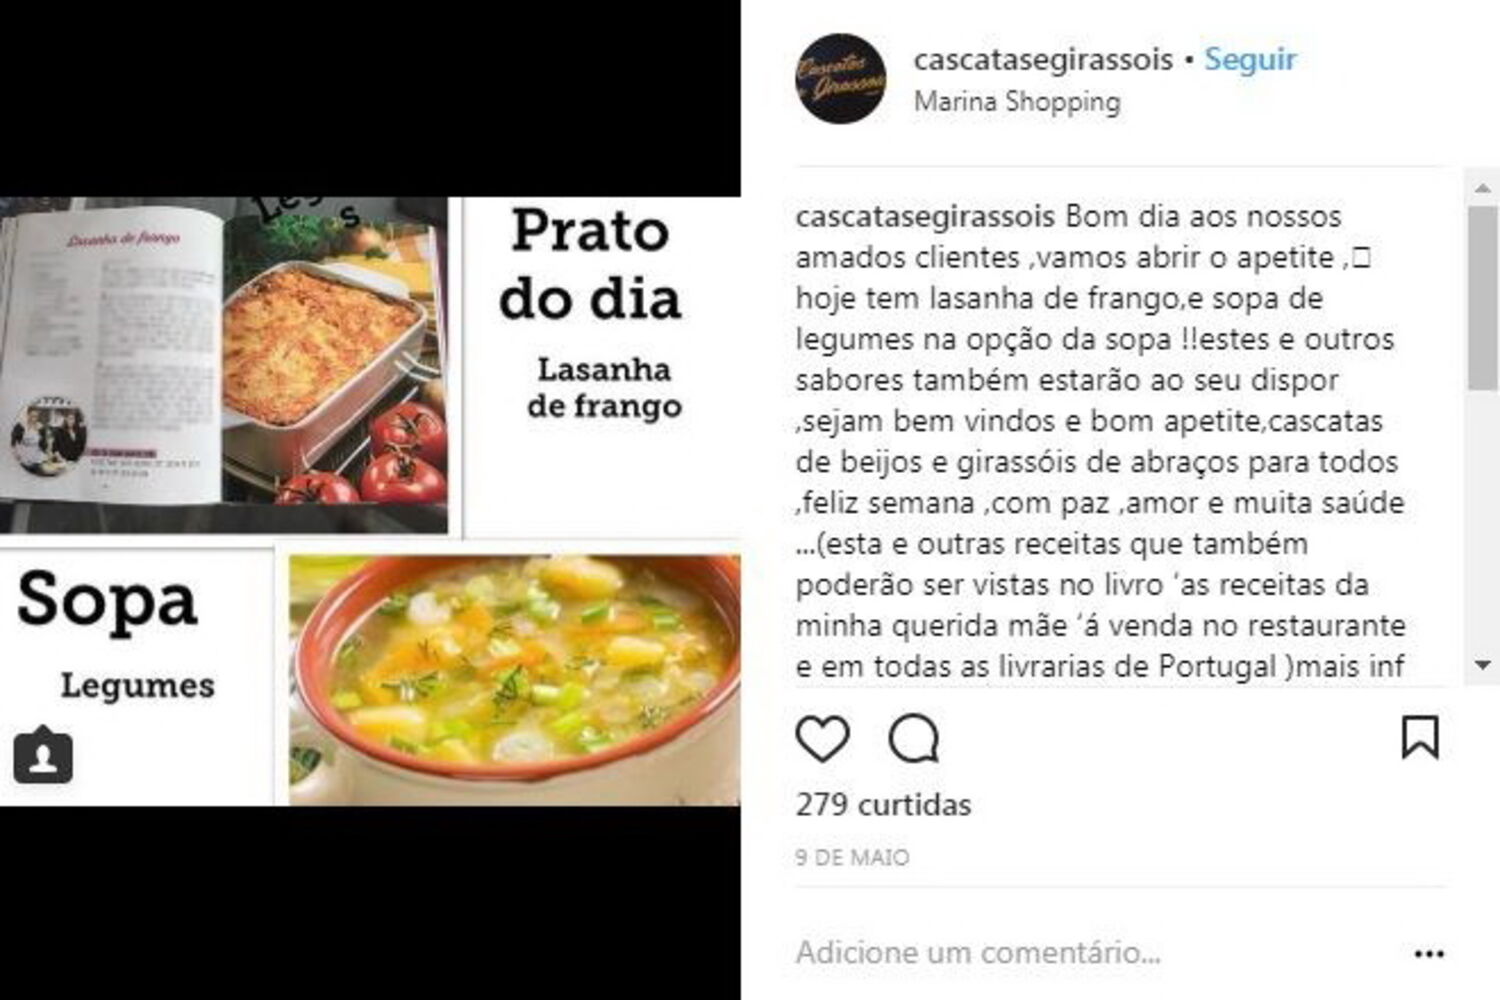Open cascatasegirassois username in the caption
Screen dimensions: 1500x1000
pos(925,216)
